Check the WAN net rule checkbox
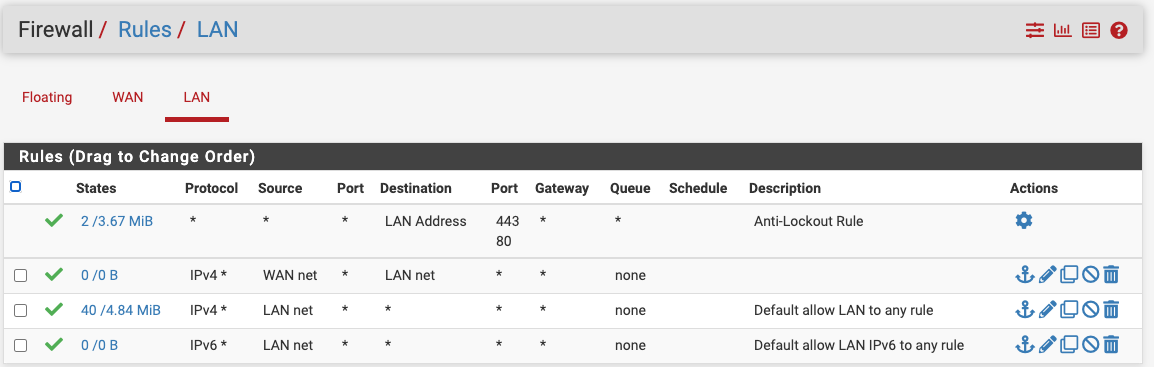The height and width of the screenshot is (367, 1154). (21, 275)
